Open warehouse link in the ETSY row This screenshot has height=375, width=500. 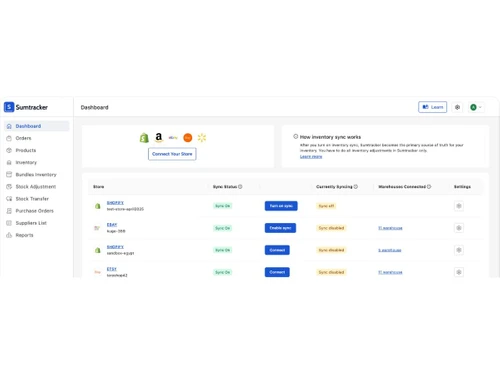tap(390, 272)
